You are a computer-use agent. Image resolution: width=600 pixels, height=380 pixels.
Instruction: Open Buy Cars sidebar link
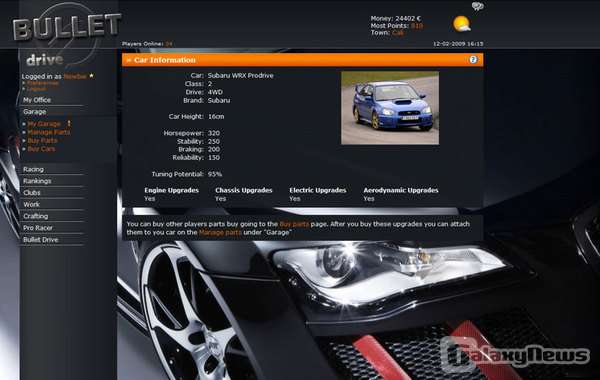click(41, 149)
